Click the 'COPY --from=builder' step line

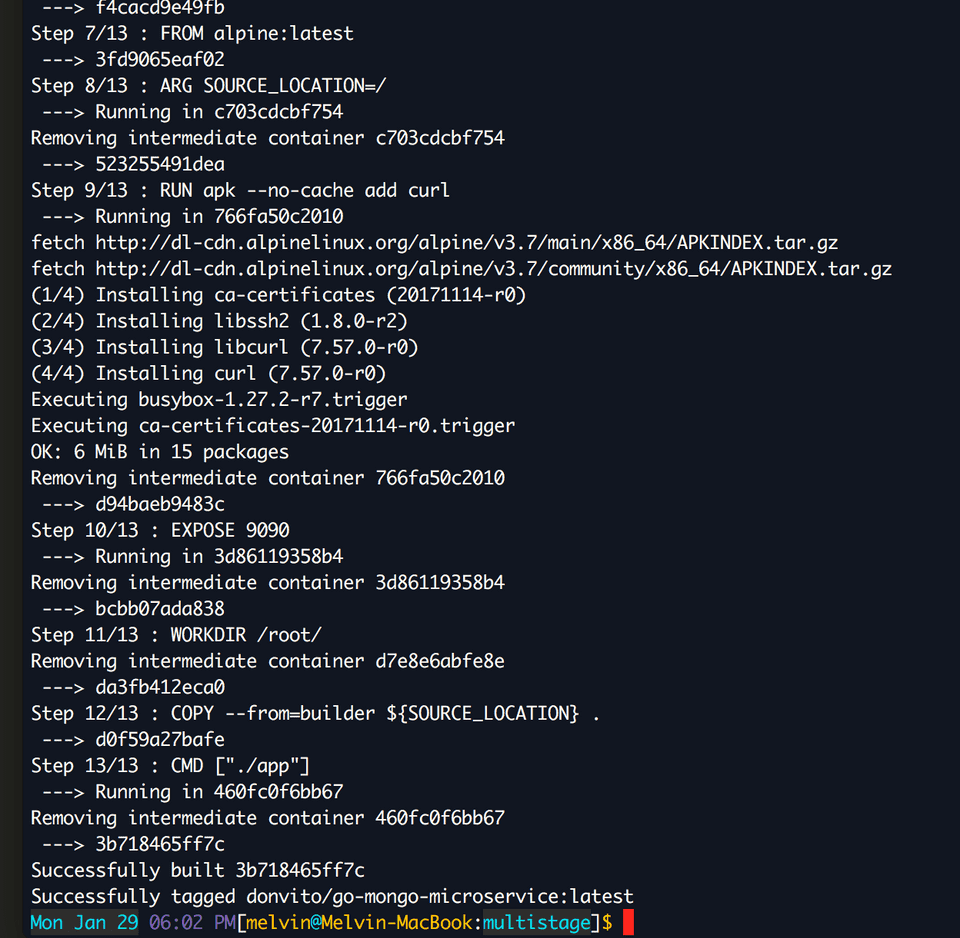click(315, 713)
